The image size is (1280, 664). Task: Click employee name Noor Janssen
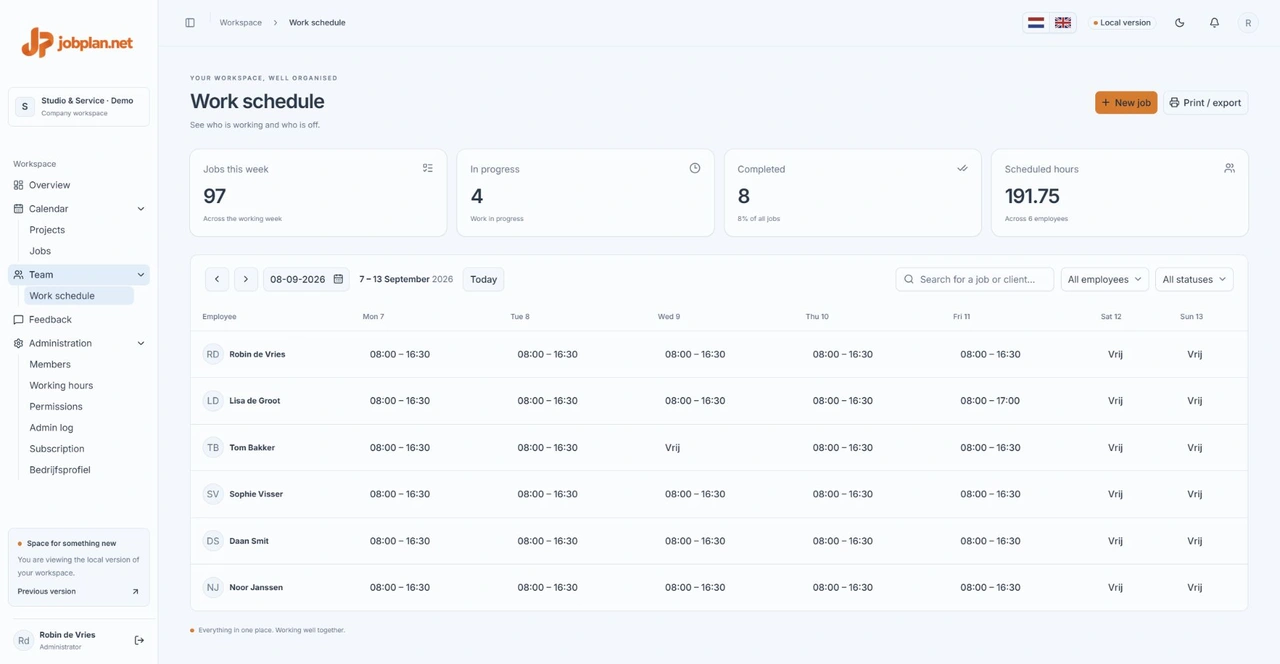pyautogui.click(x=256, y=588)
